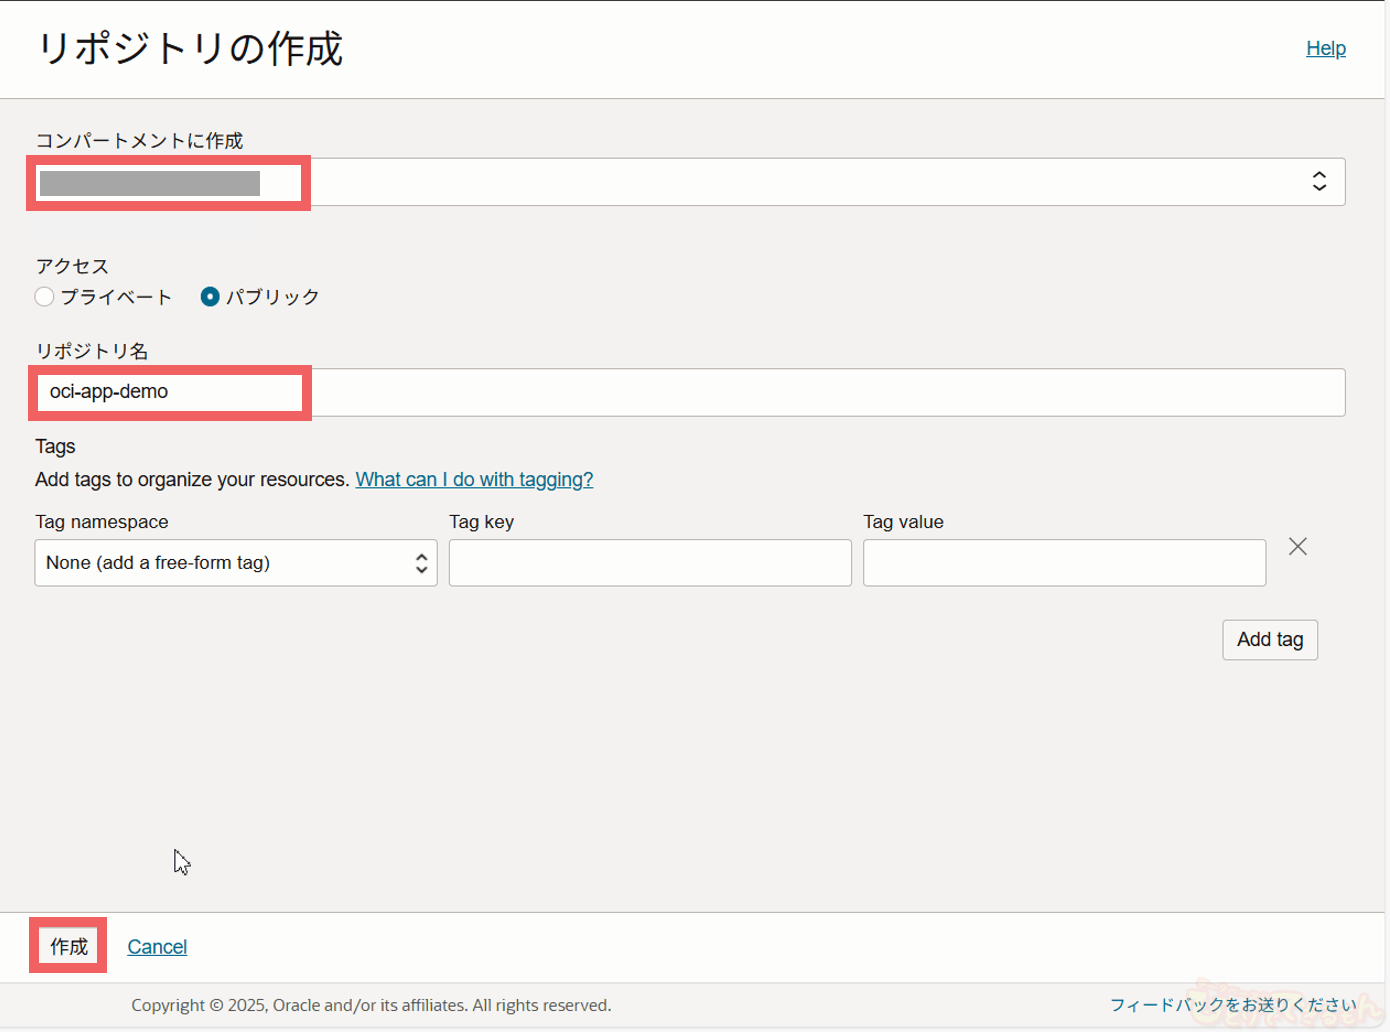
Task: Open the Help link
Action: (x=1325, y=48)
